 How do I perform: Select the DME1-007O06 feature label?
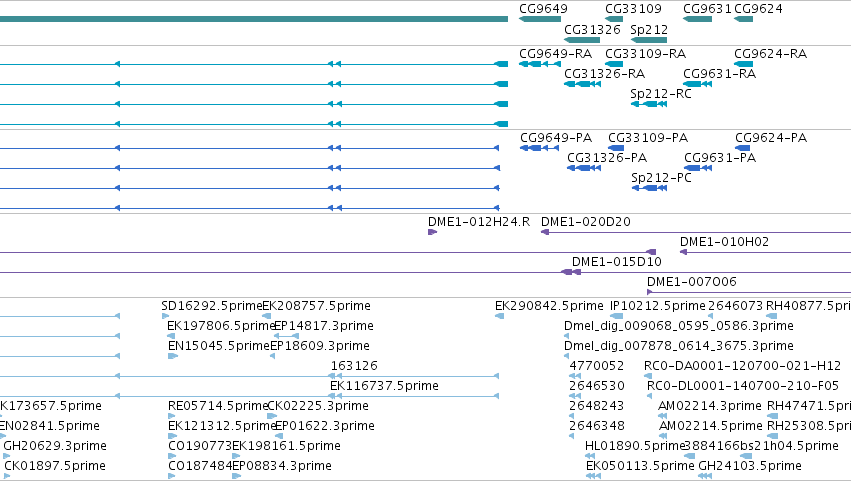tap(691, 282)
